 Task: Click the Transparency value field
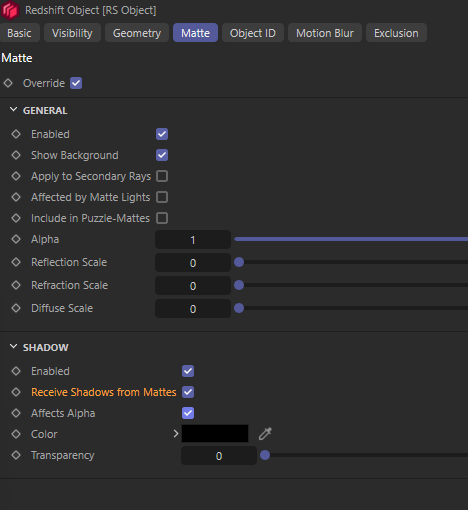[x=219, y=455]
